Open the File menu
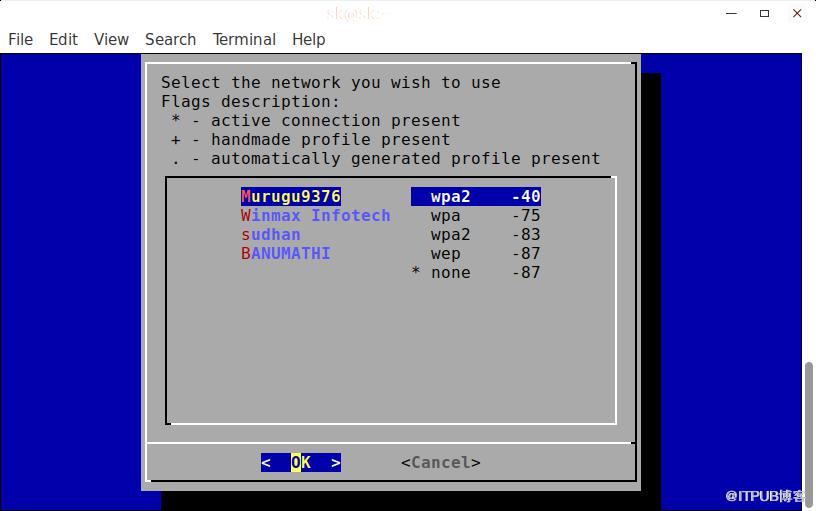 20,40
